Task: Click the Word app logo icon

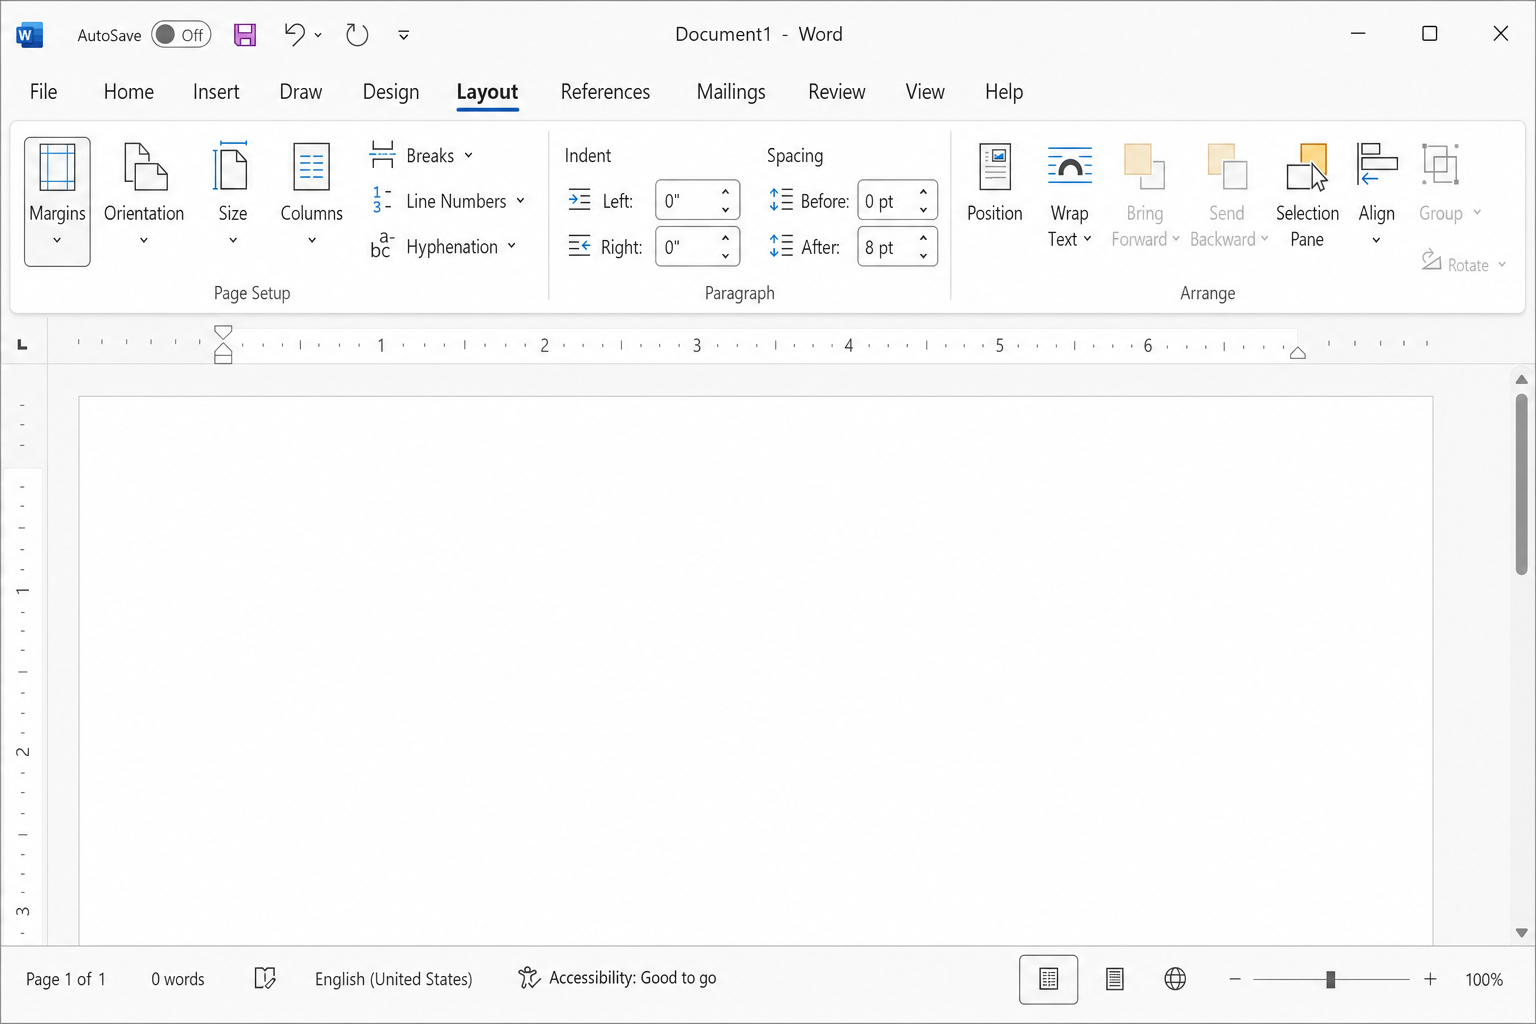Action: click(x=30, y=35)
